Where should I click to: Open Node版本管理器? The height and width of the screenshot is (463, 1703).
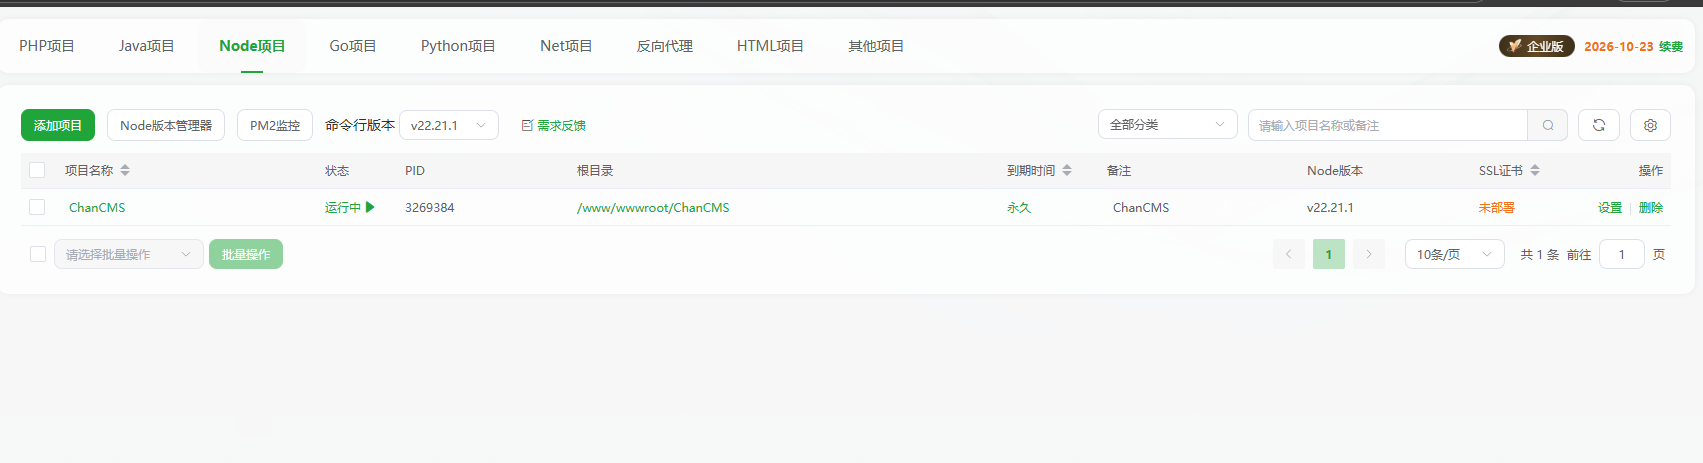coord(166,125)
